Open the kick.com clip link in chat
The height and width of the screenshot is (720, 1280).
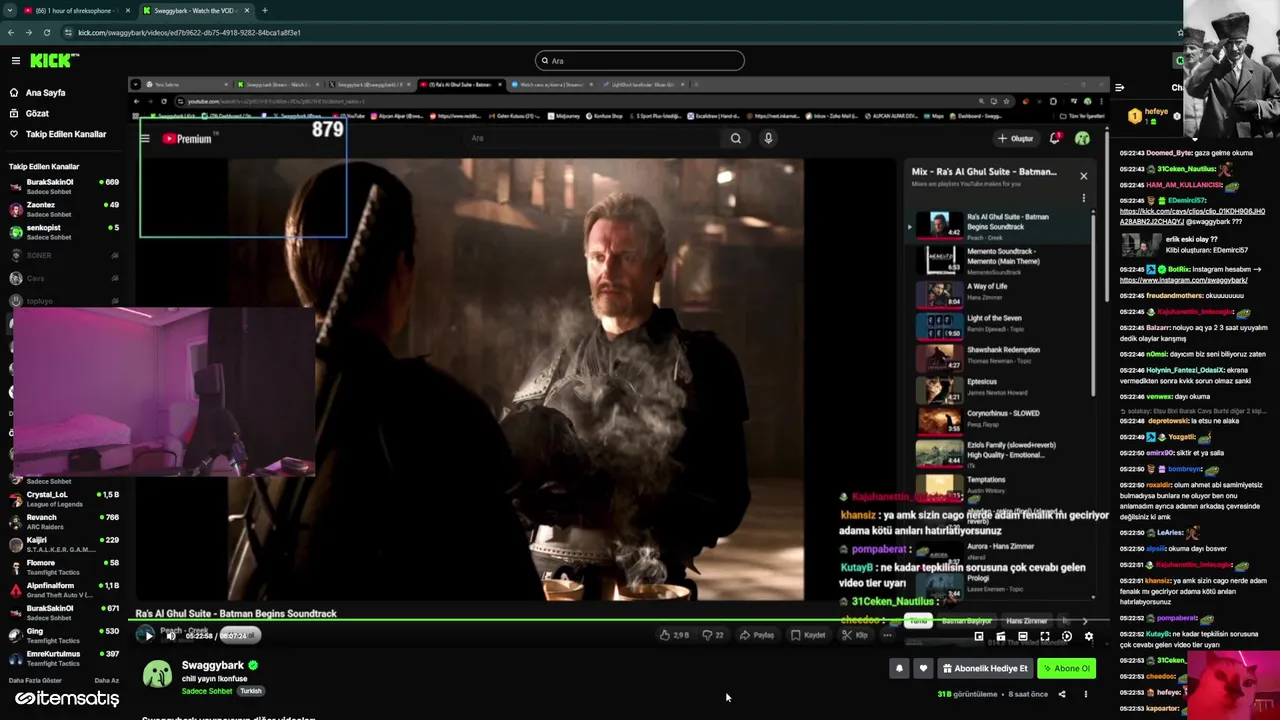point(1192,216)
